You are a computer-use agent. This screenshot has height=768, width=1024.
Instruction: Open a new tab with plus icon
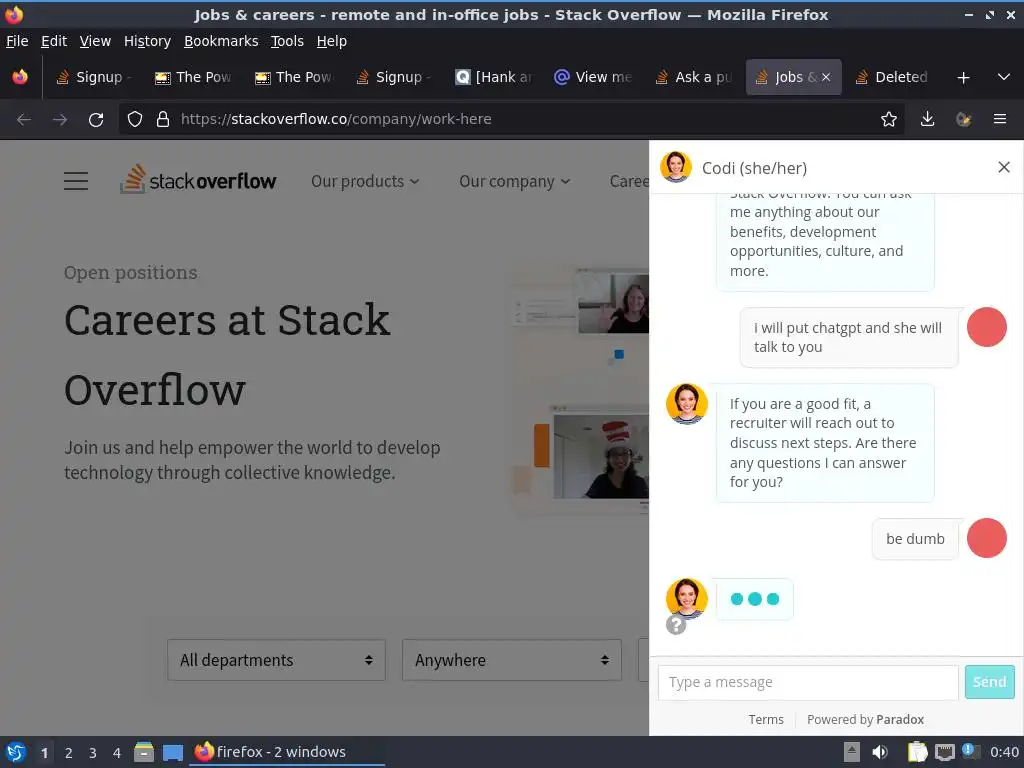(x=963, y=78)
